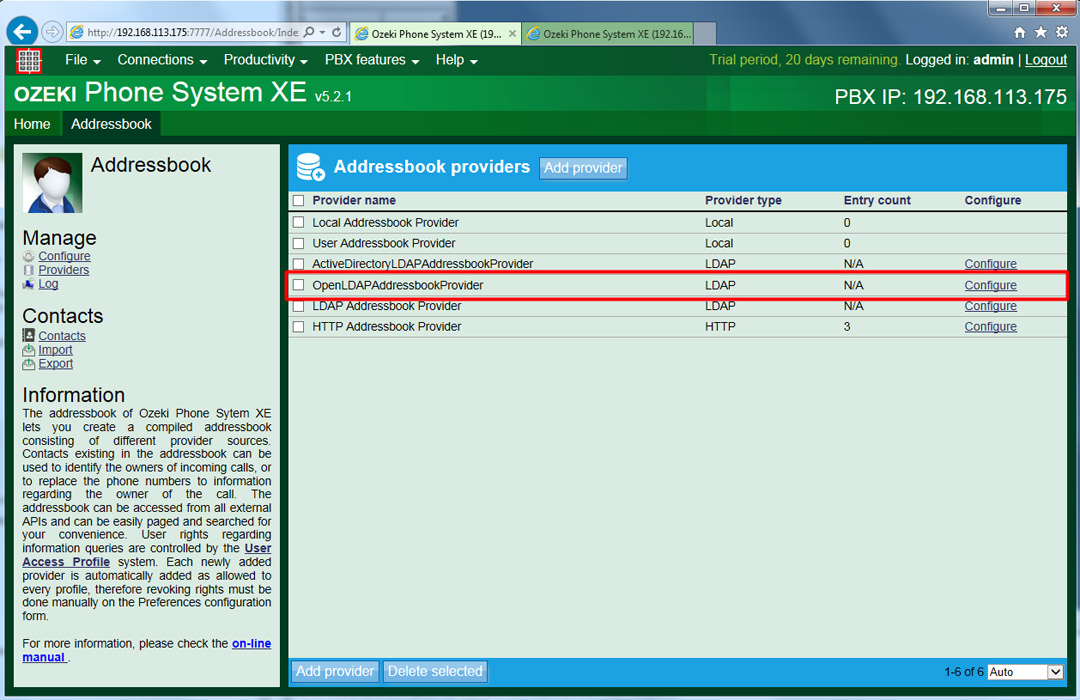Click the Local Addressbook Provider name
The image size is (1080, 700).
coord(385,223)
